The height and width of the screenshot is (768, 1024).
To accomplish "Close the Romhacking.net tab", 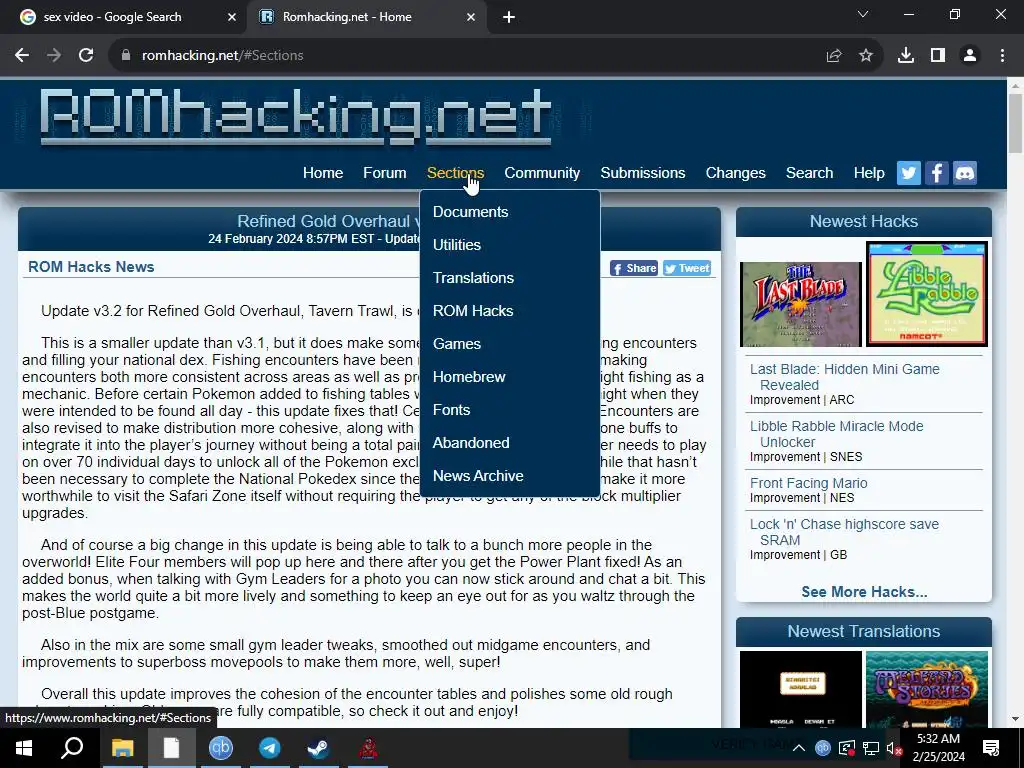I will tap(471, 18).
